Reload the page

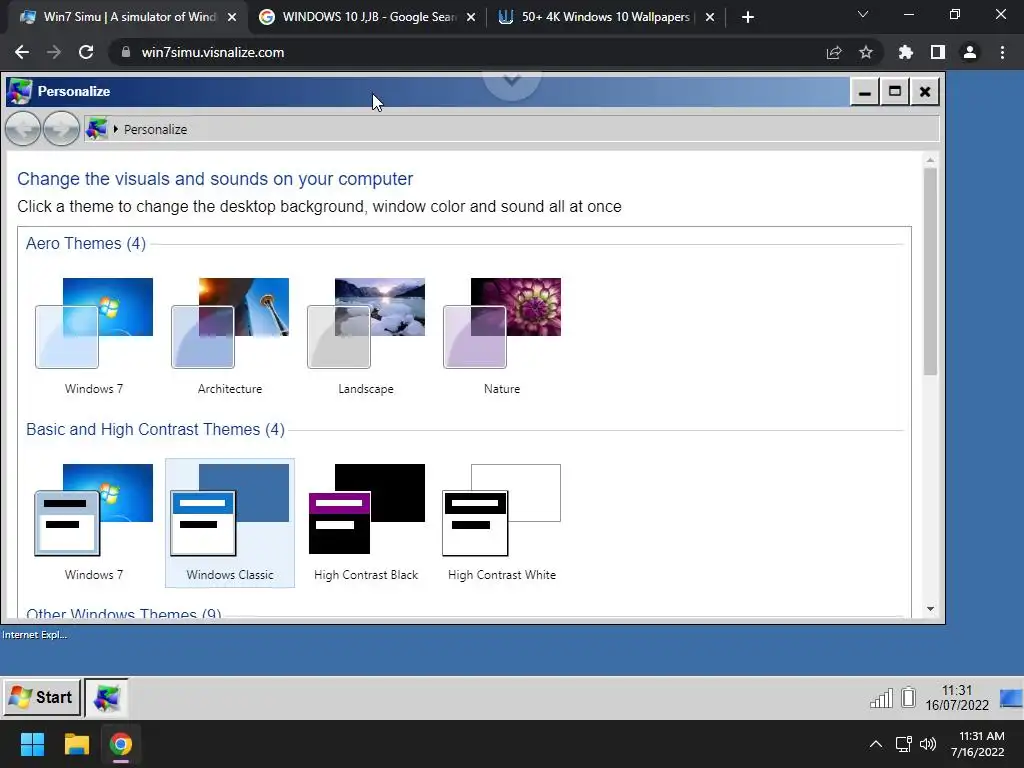click(x=86, y=52)
